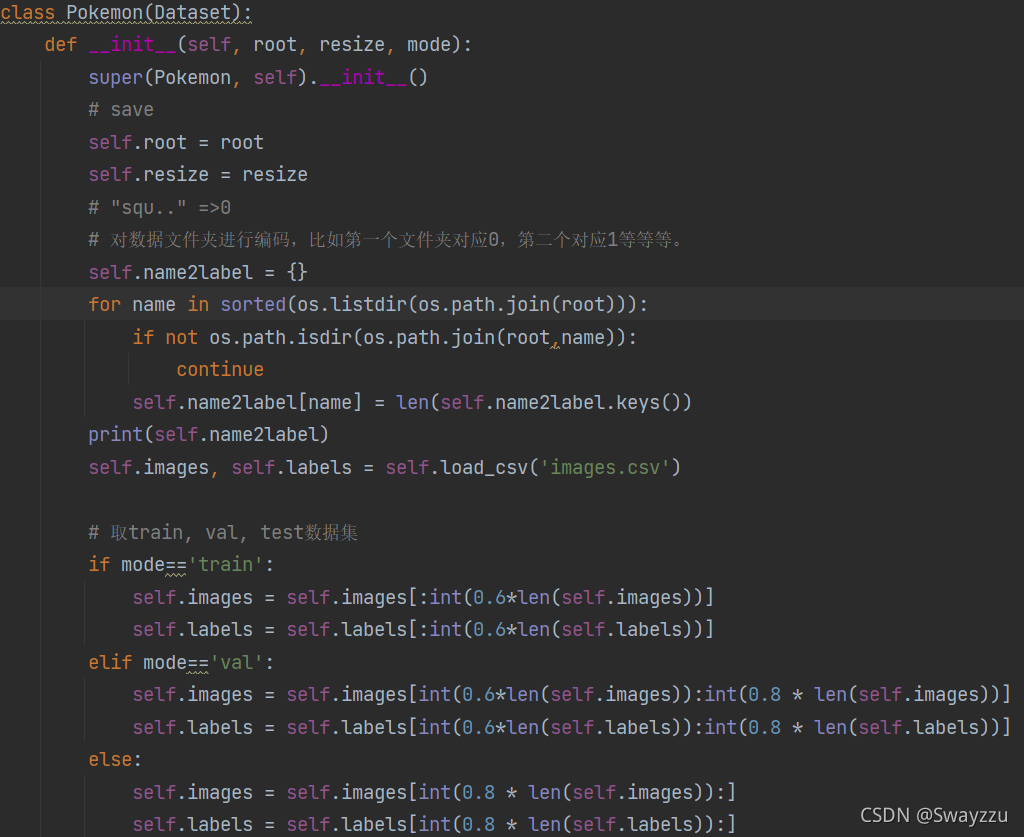
Task: Click the line self.root = root
Action: [176, 142]
